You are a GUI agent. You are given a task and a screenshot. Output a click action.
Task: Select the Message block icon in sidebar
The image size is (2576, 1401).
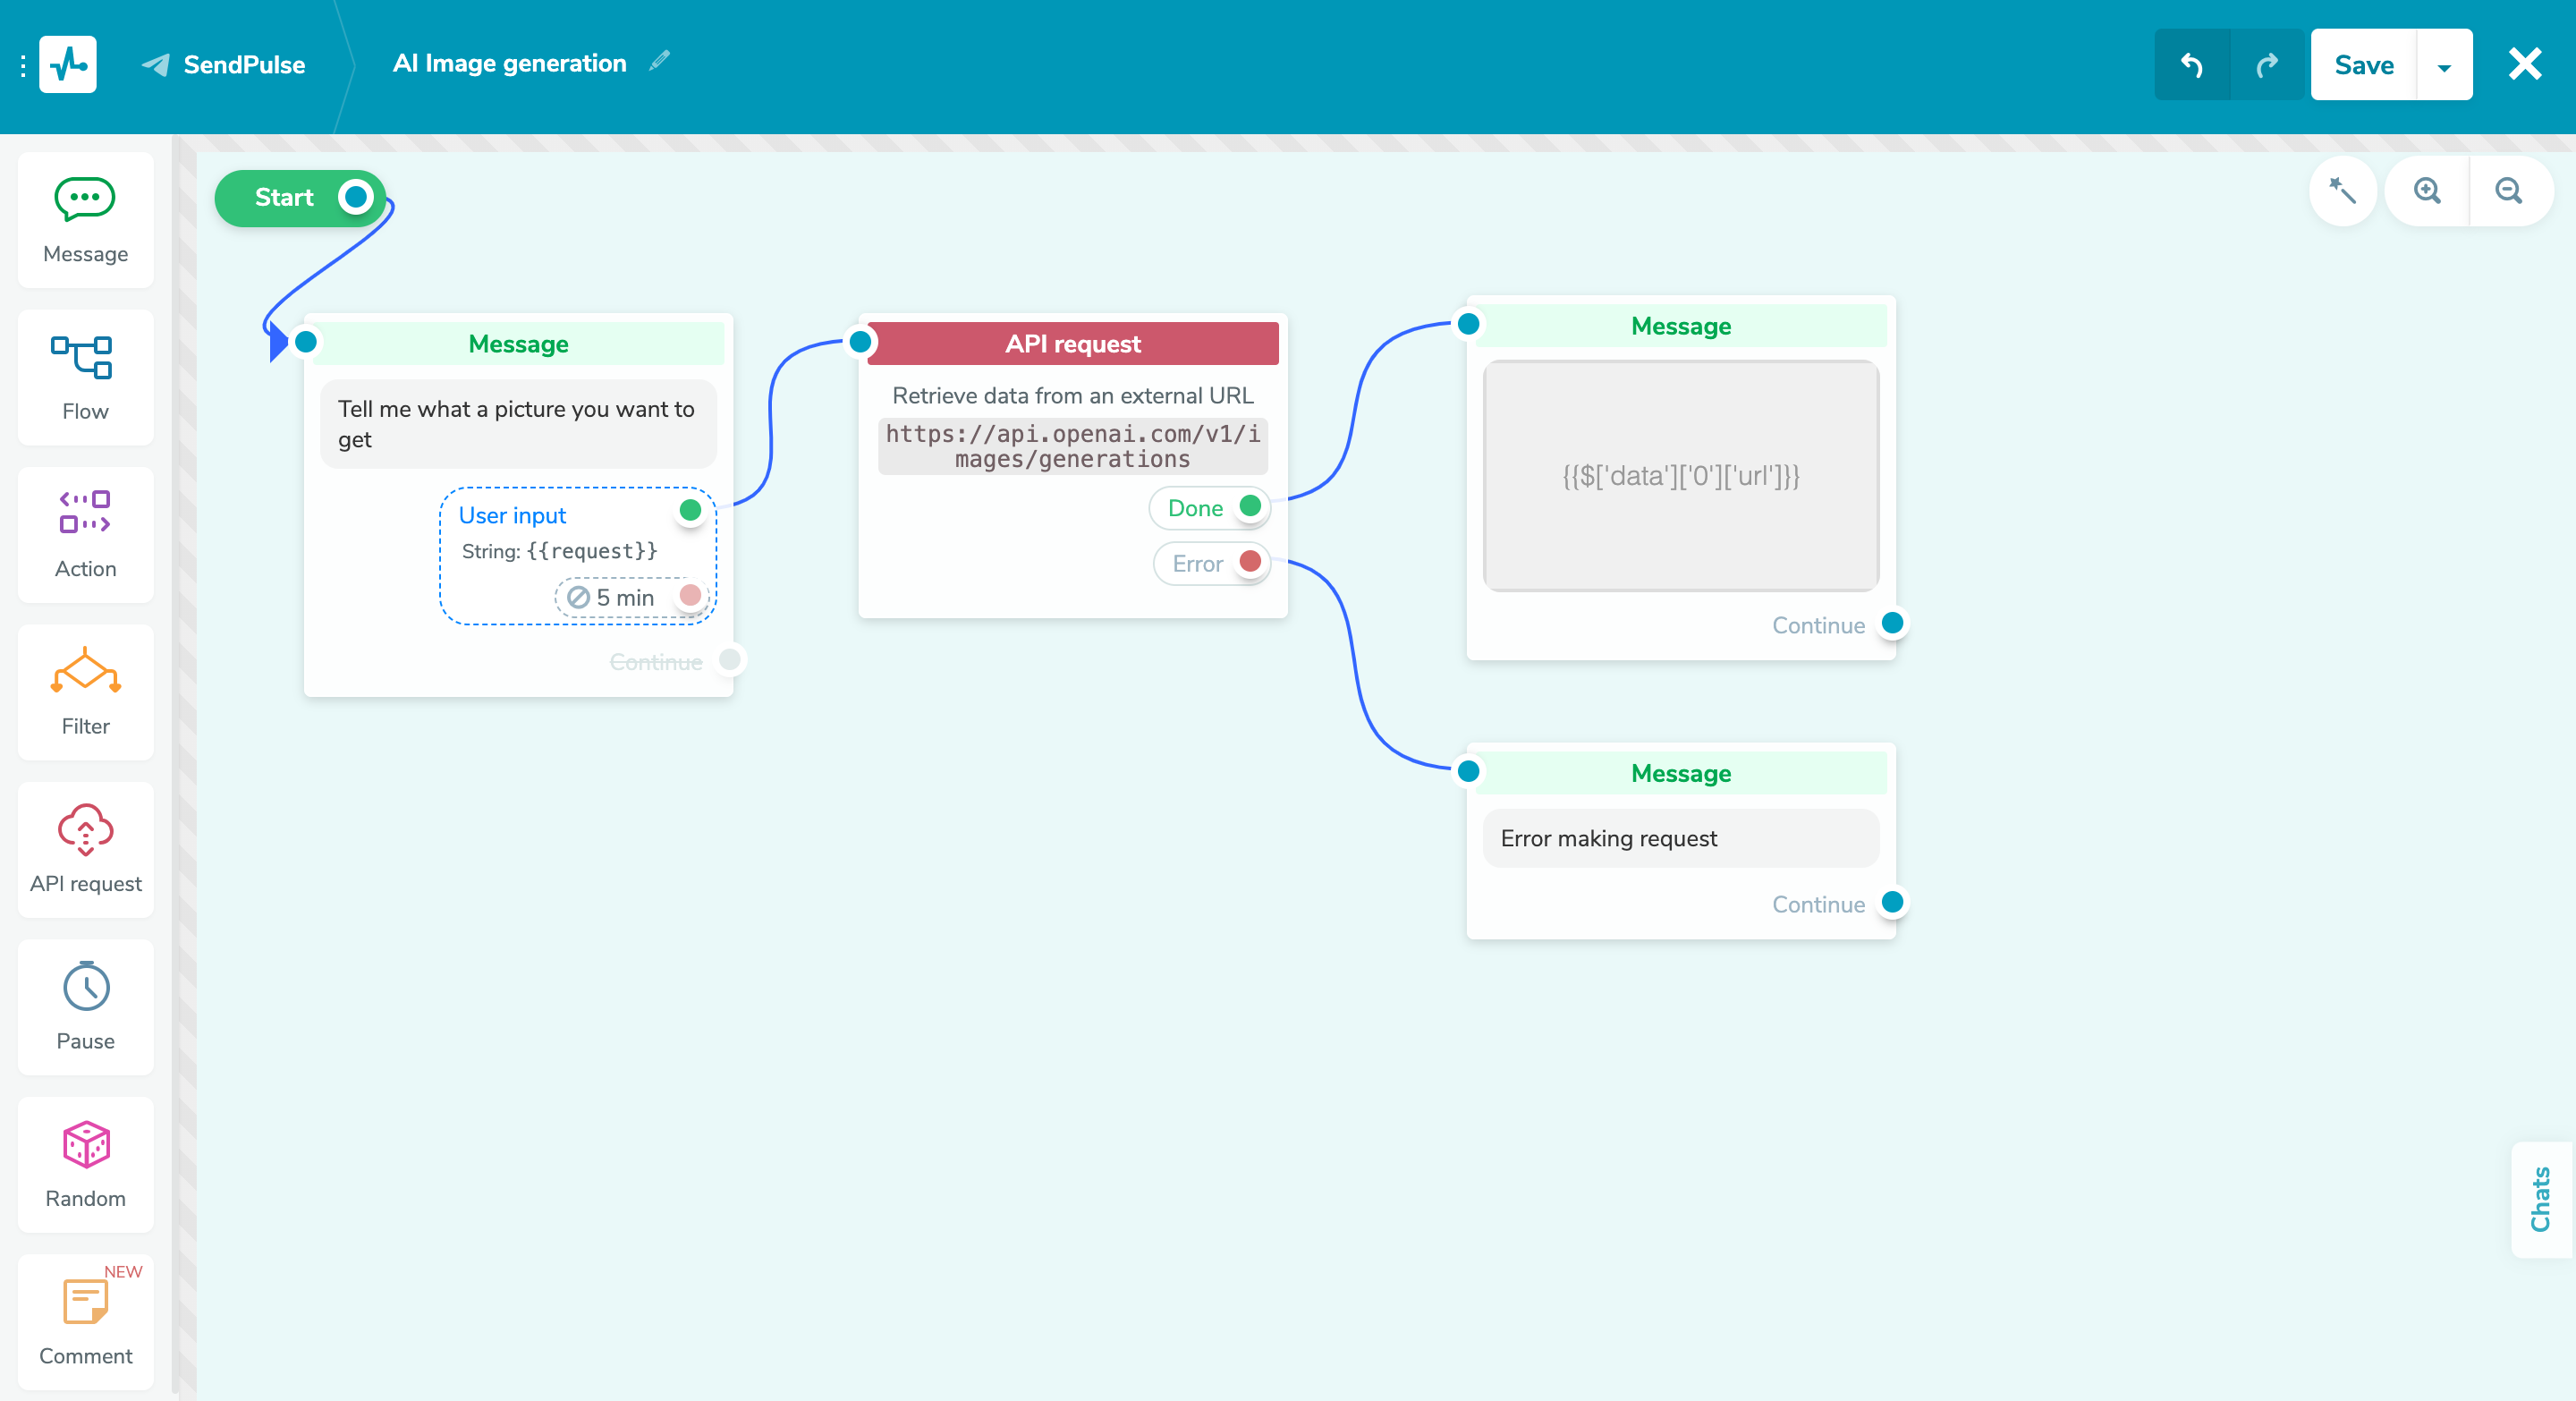click(x=85, y=199)
